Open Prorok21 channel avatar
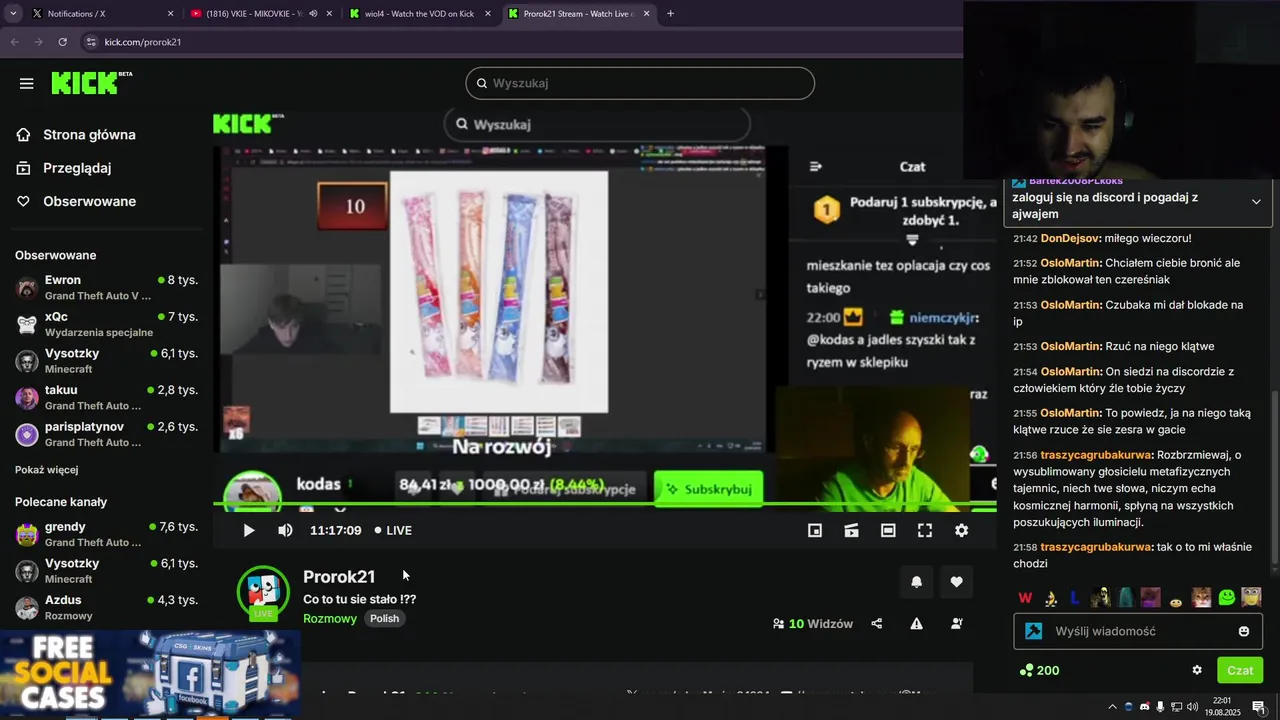This screenshot has height=720, width=1280. [263, 592]
